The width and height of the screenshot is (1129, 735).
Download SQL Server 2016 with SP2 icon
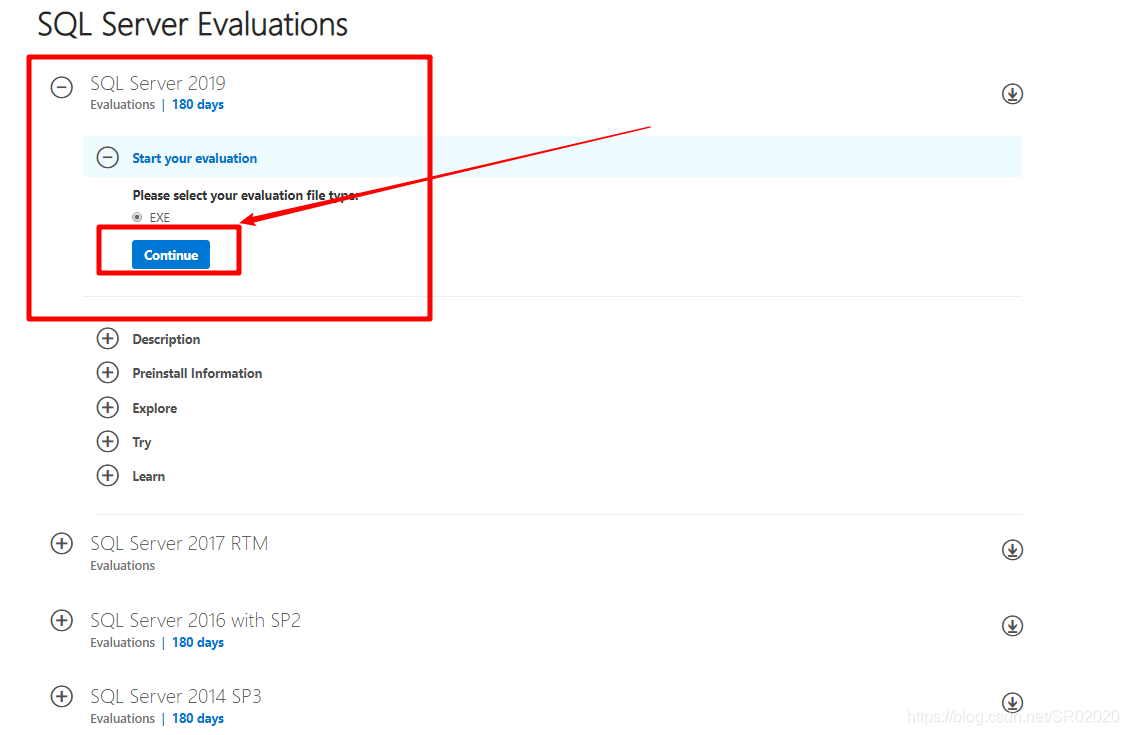tap(1012, 626)
